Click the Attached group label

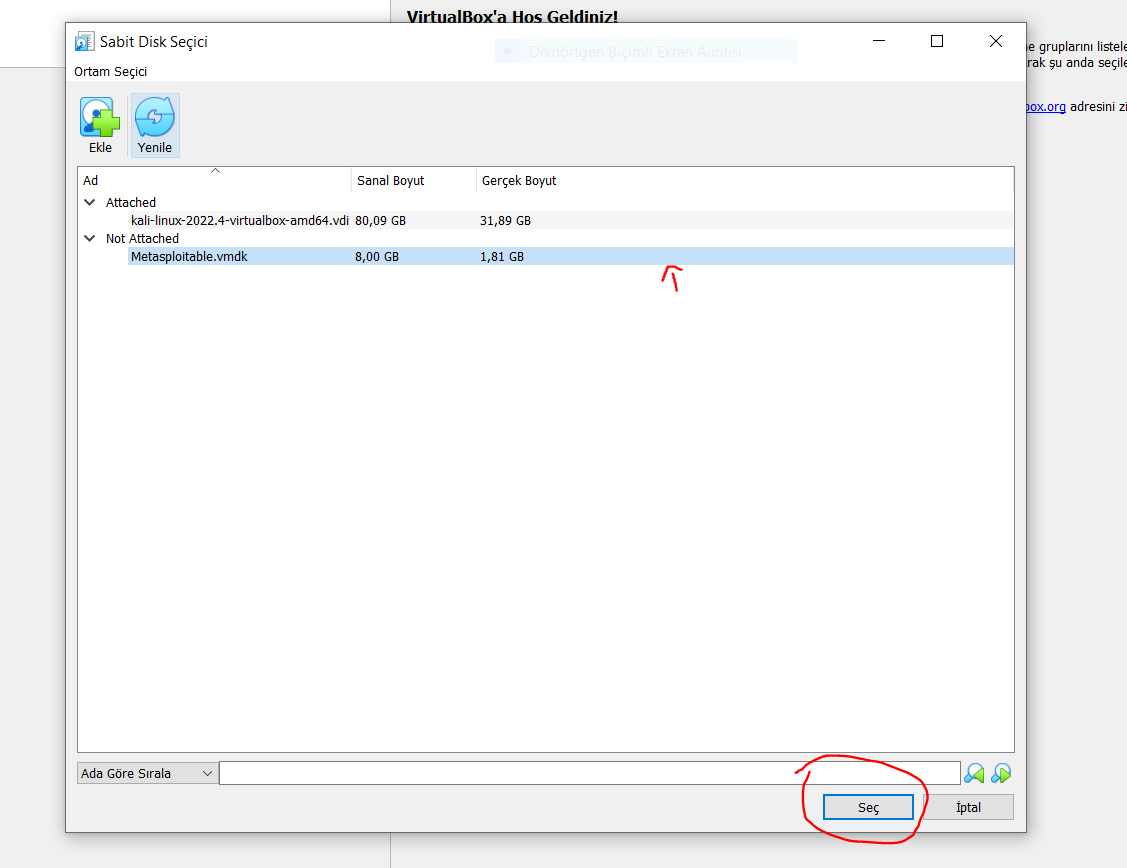click(x=131, y=203)
